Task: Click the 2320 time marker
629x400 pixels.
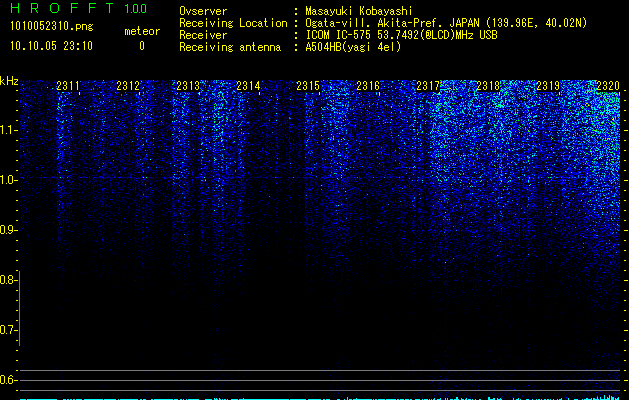Action: click(x=608, y=86)
